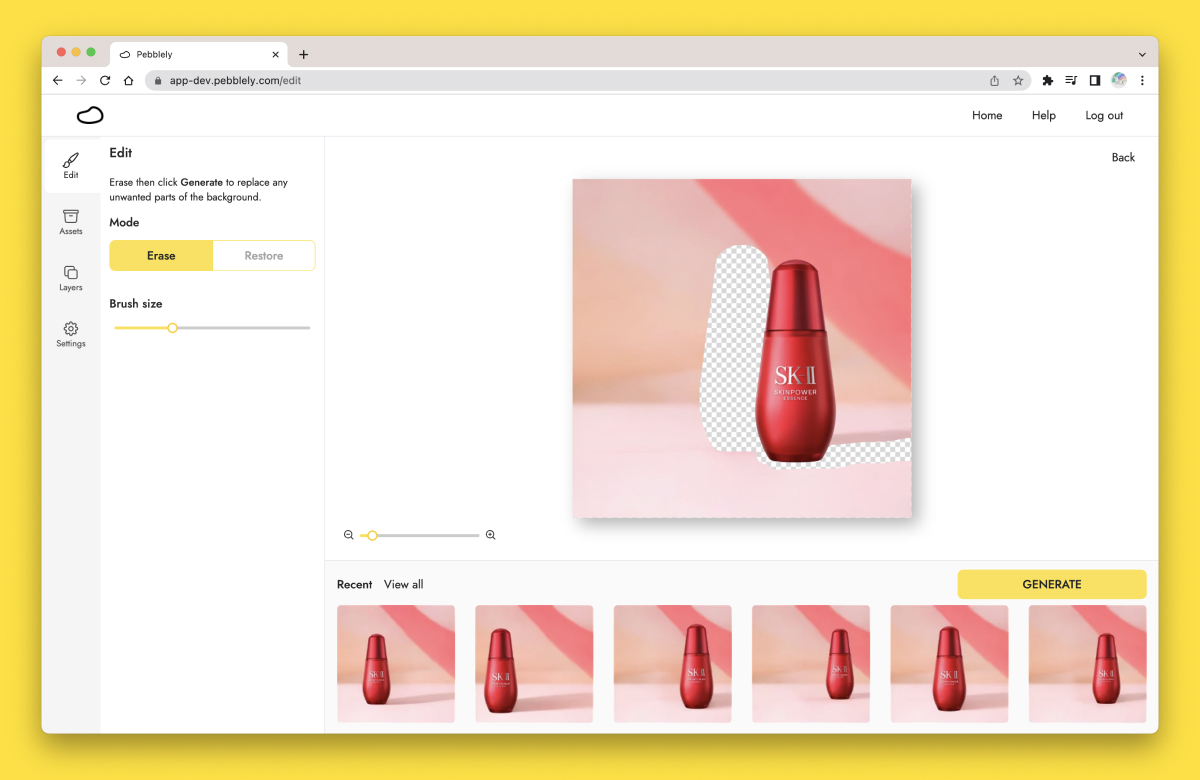
Task: Go back with the browser back arrow
Action: tap(58, 80)
